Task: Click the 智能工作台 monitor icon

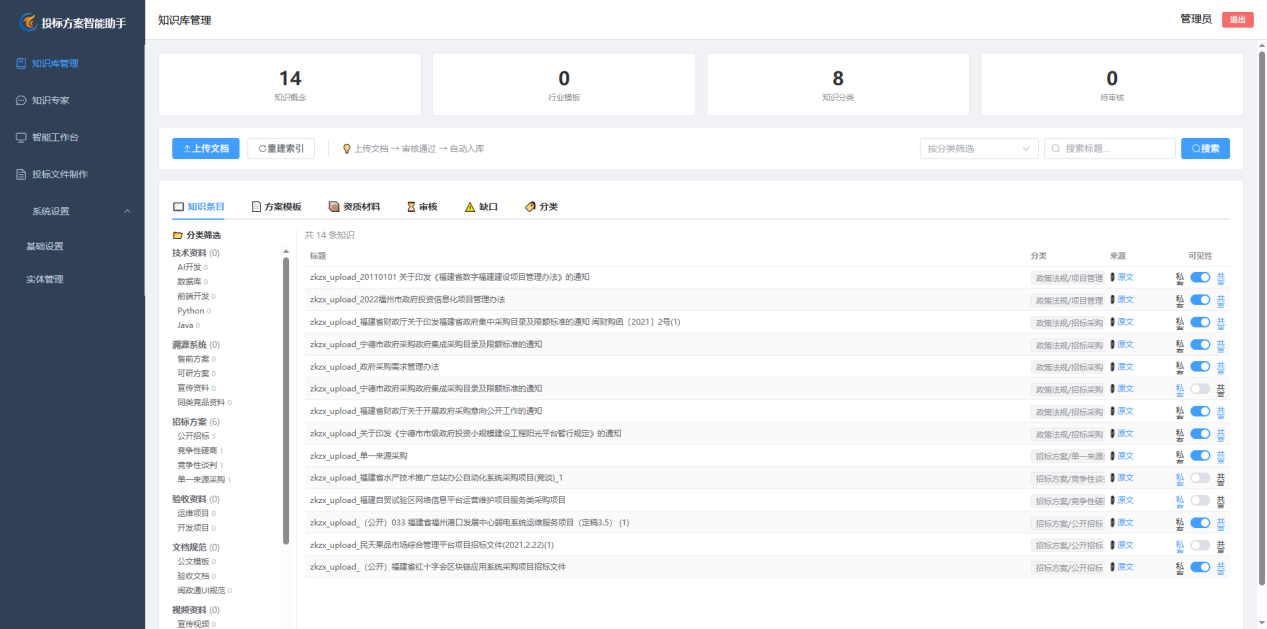Action: pyautogui.click(x=21, y=137)
